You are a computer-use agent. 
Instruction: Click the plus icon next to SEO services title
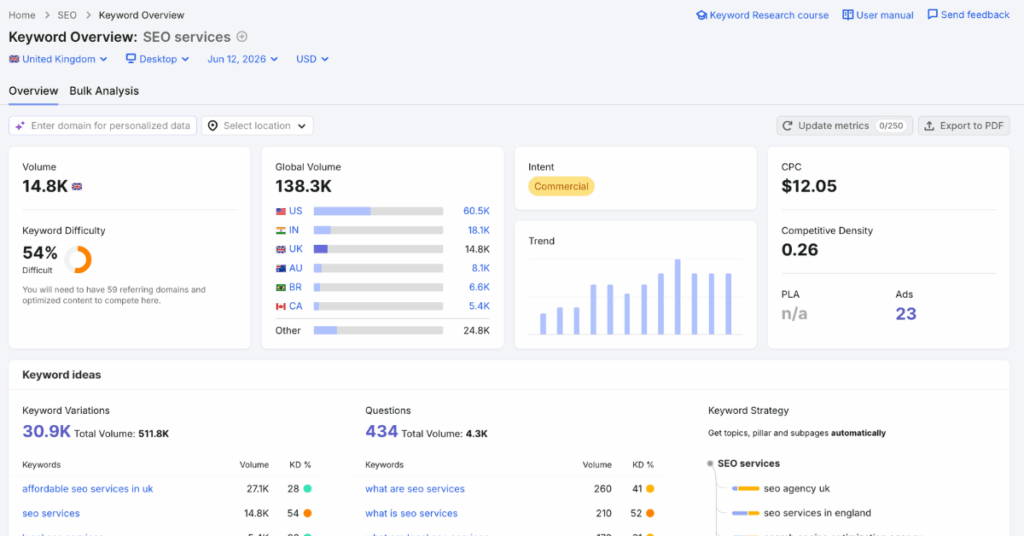point(242,37)
